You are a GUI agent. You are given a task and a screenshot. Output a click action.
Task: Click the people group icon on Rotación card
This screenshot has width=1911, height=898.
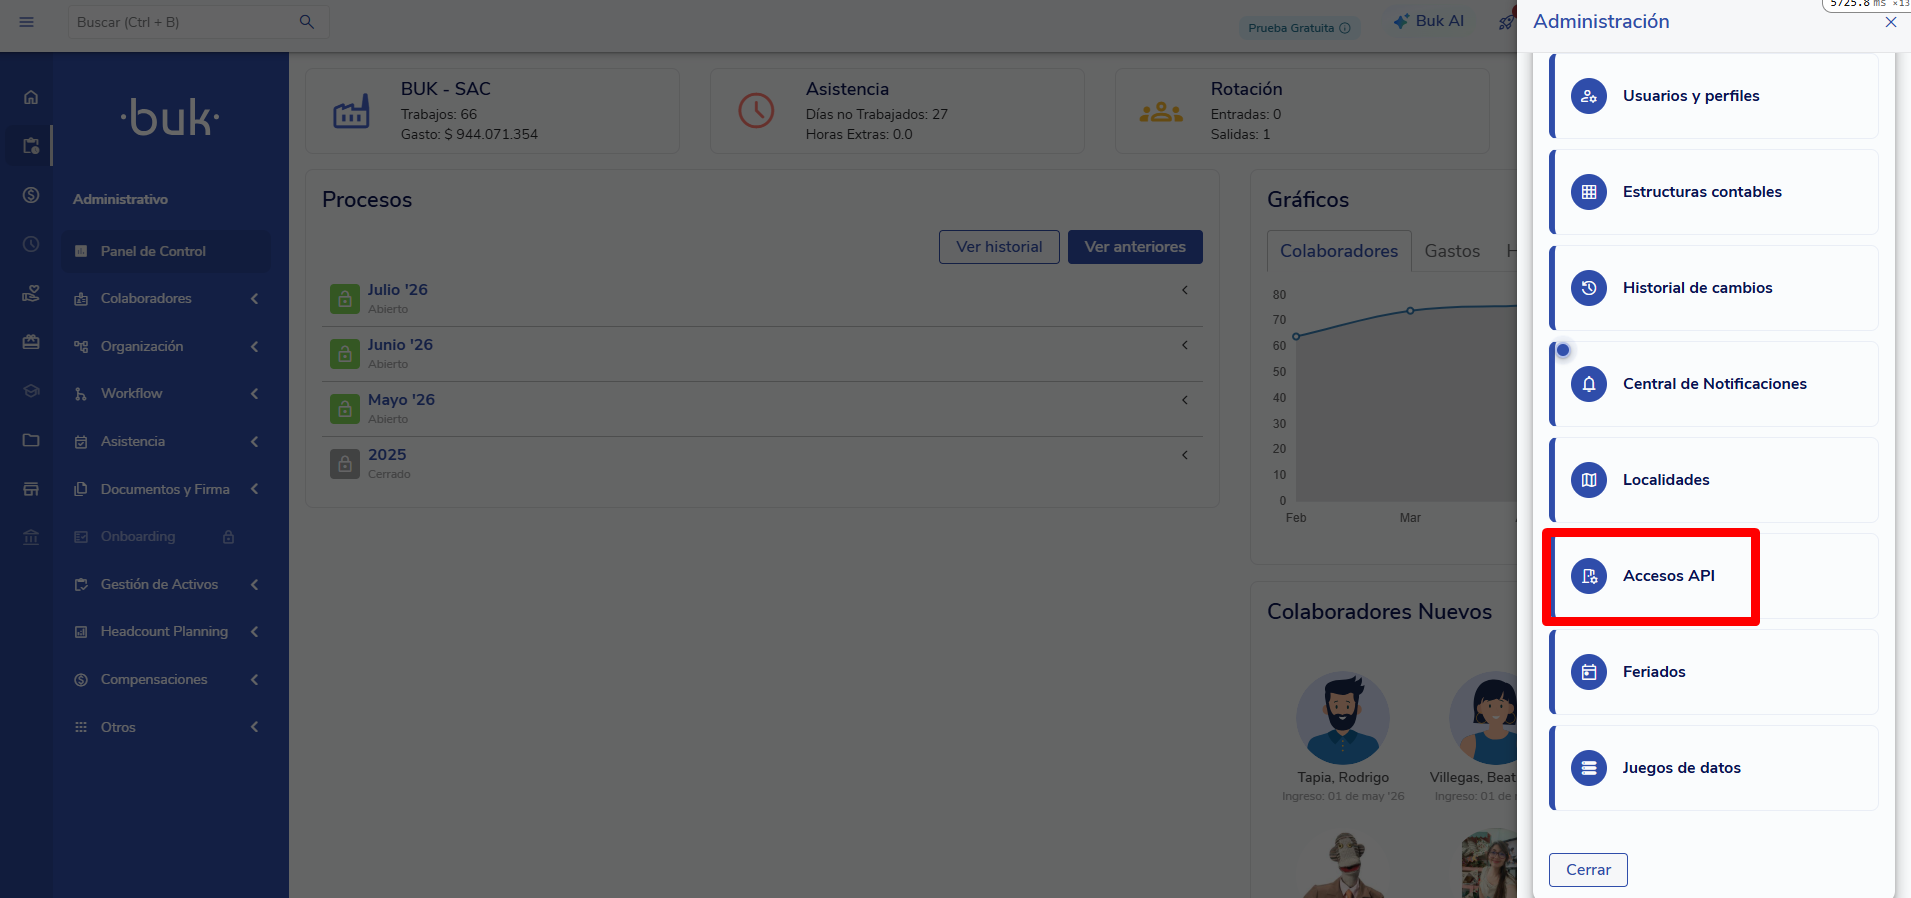pyautogui.click(x=1161, y=112)
